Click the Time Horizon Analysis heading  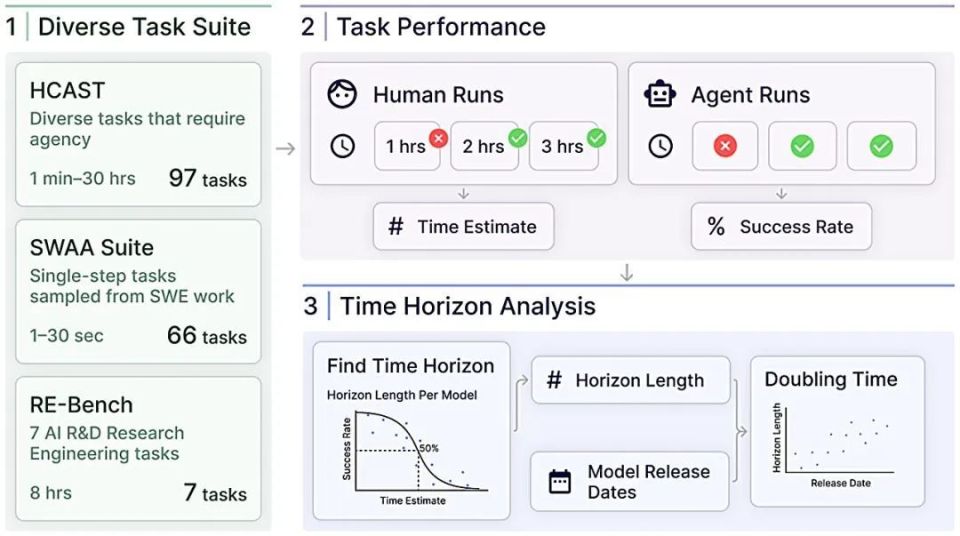click(x=467, y=306)
